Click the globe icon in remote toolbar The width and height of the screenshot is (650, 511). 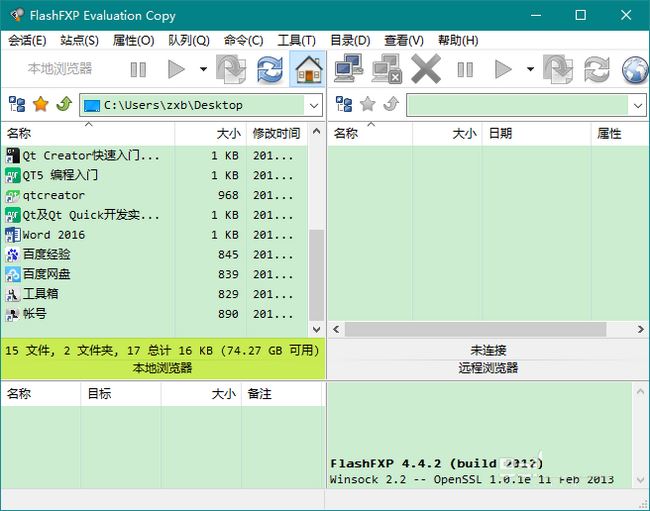tap(635, 70)
